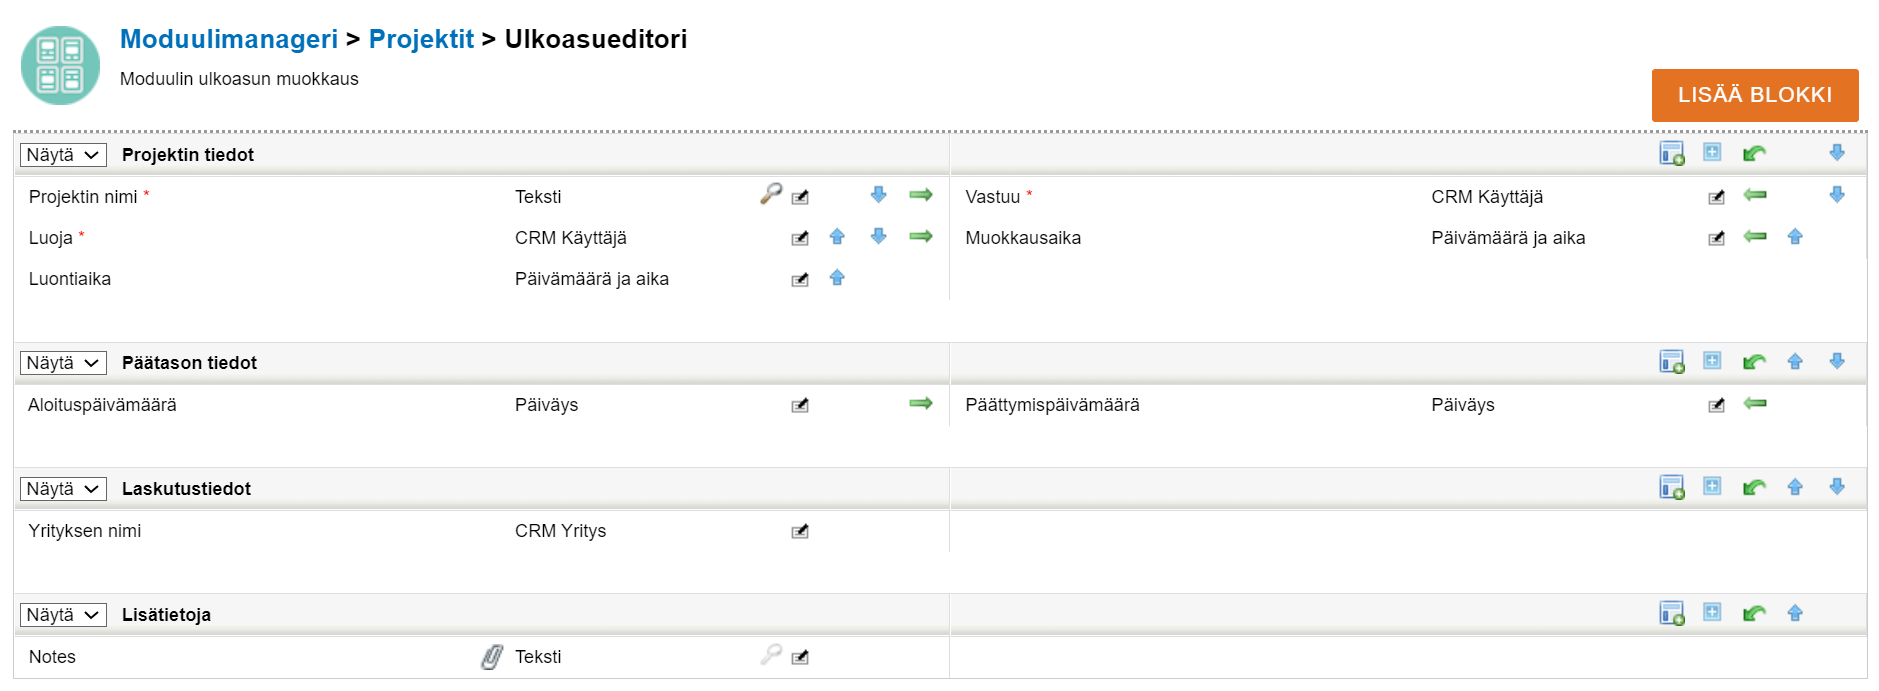The width and height of the screenshot is (1879, 691).
Task: Expand Näytä dropdown for Päätason tiedot block
Action: click(63, 363)
